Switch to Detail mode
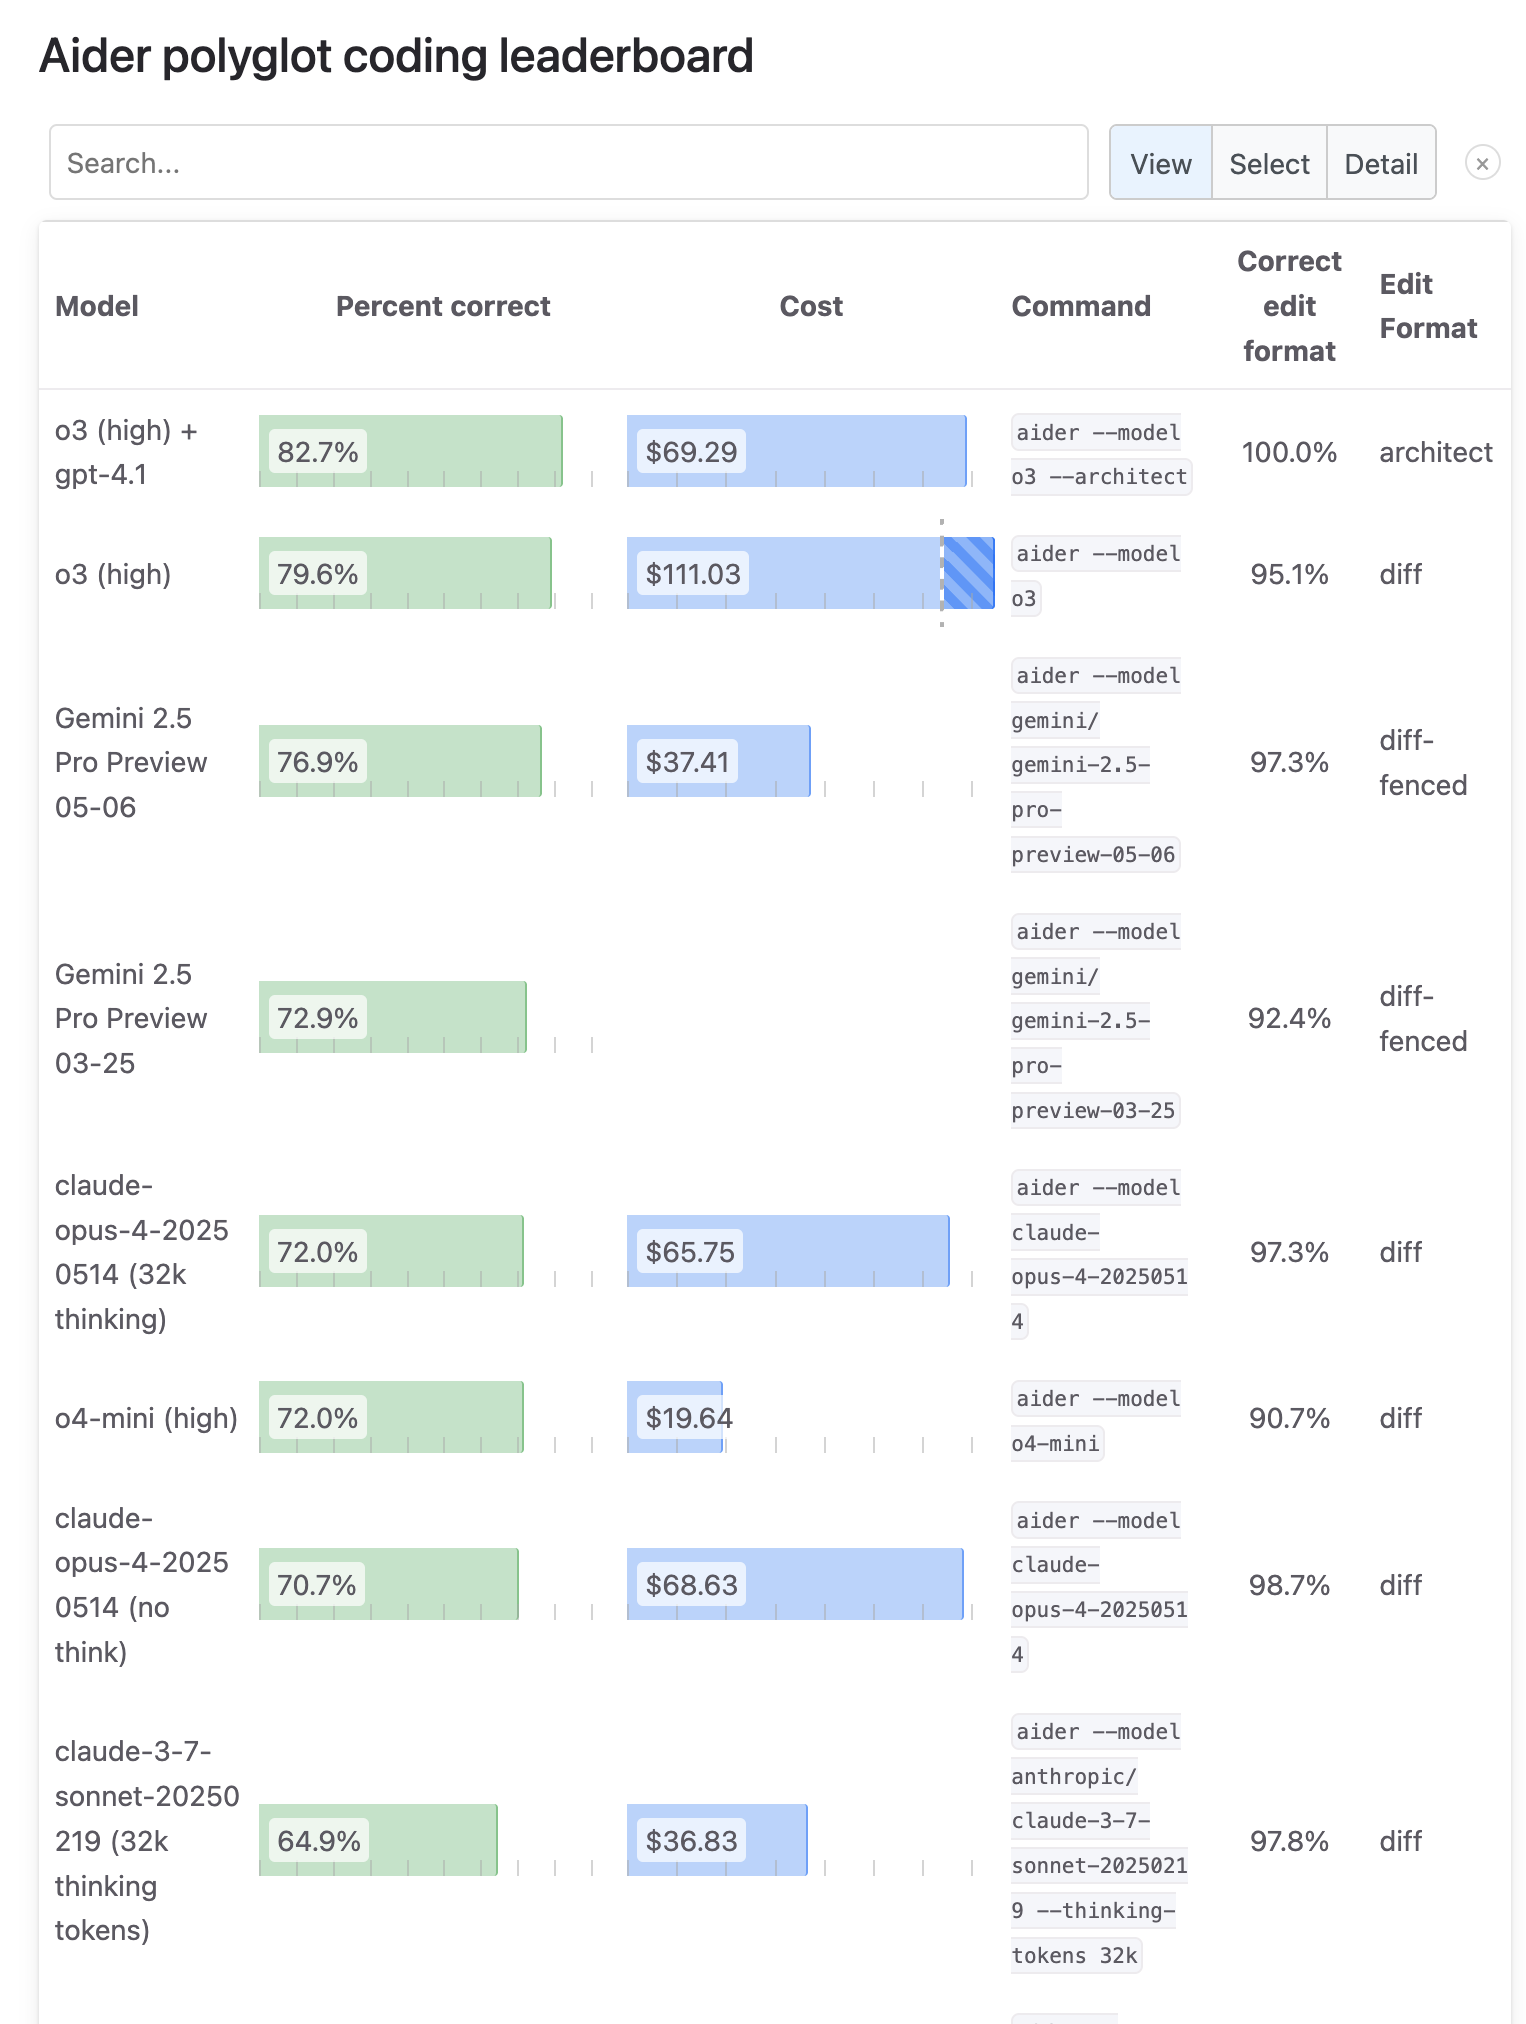Image resolution: width=1526 pixels, height=2024 pixels. tap(1381, 163)
